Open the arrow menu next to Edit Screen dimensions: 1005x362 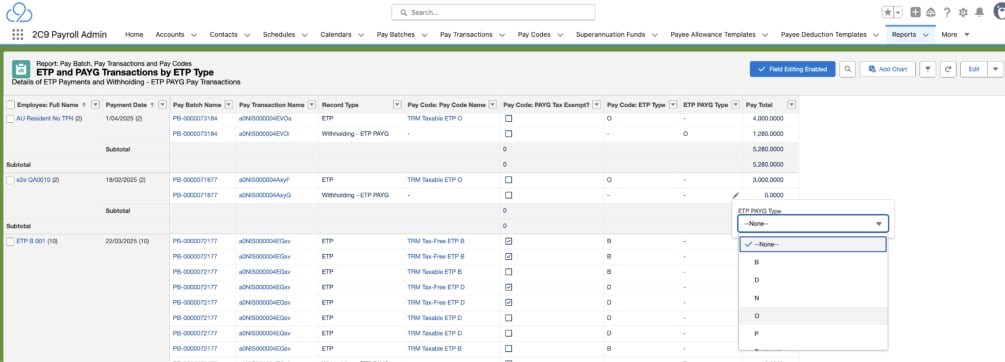995,69
